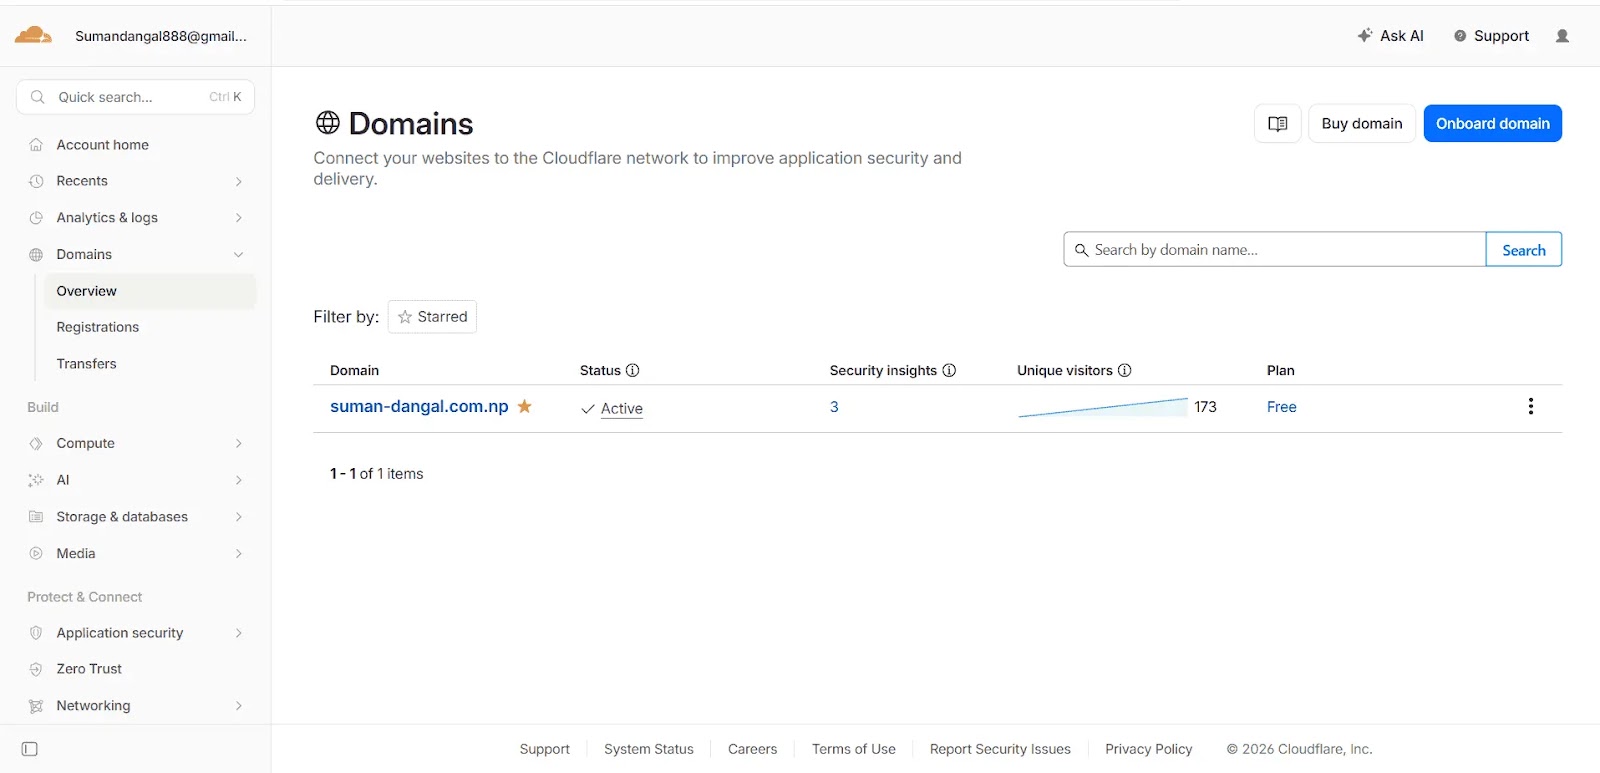Click the Cloudflare cloud logo

coord(33,36)
